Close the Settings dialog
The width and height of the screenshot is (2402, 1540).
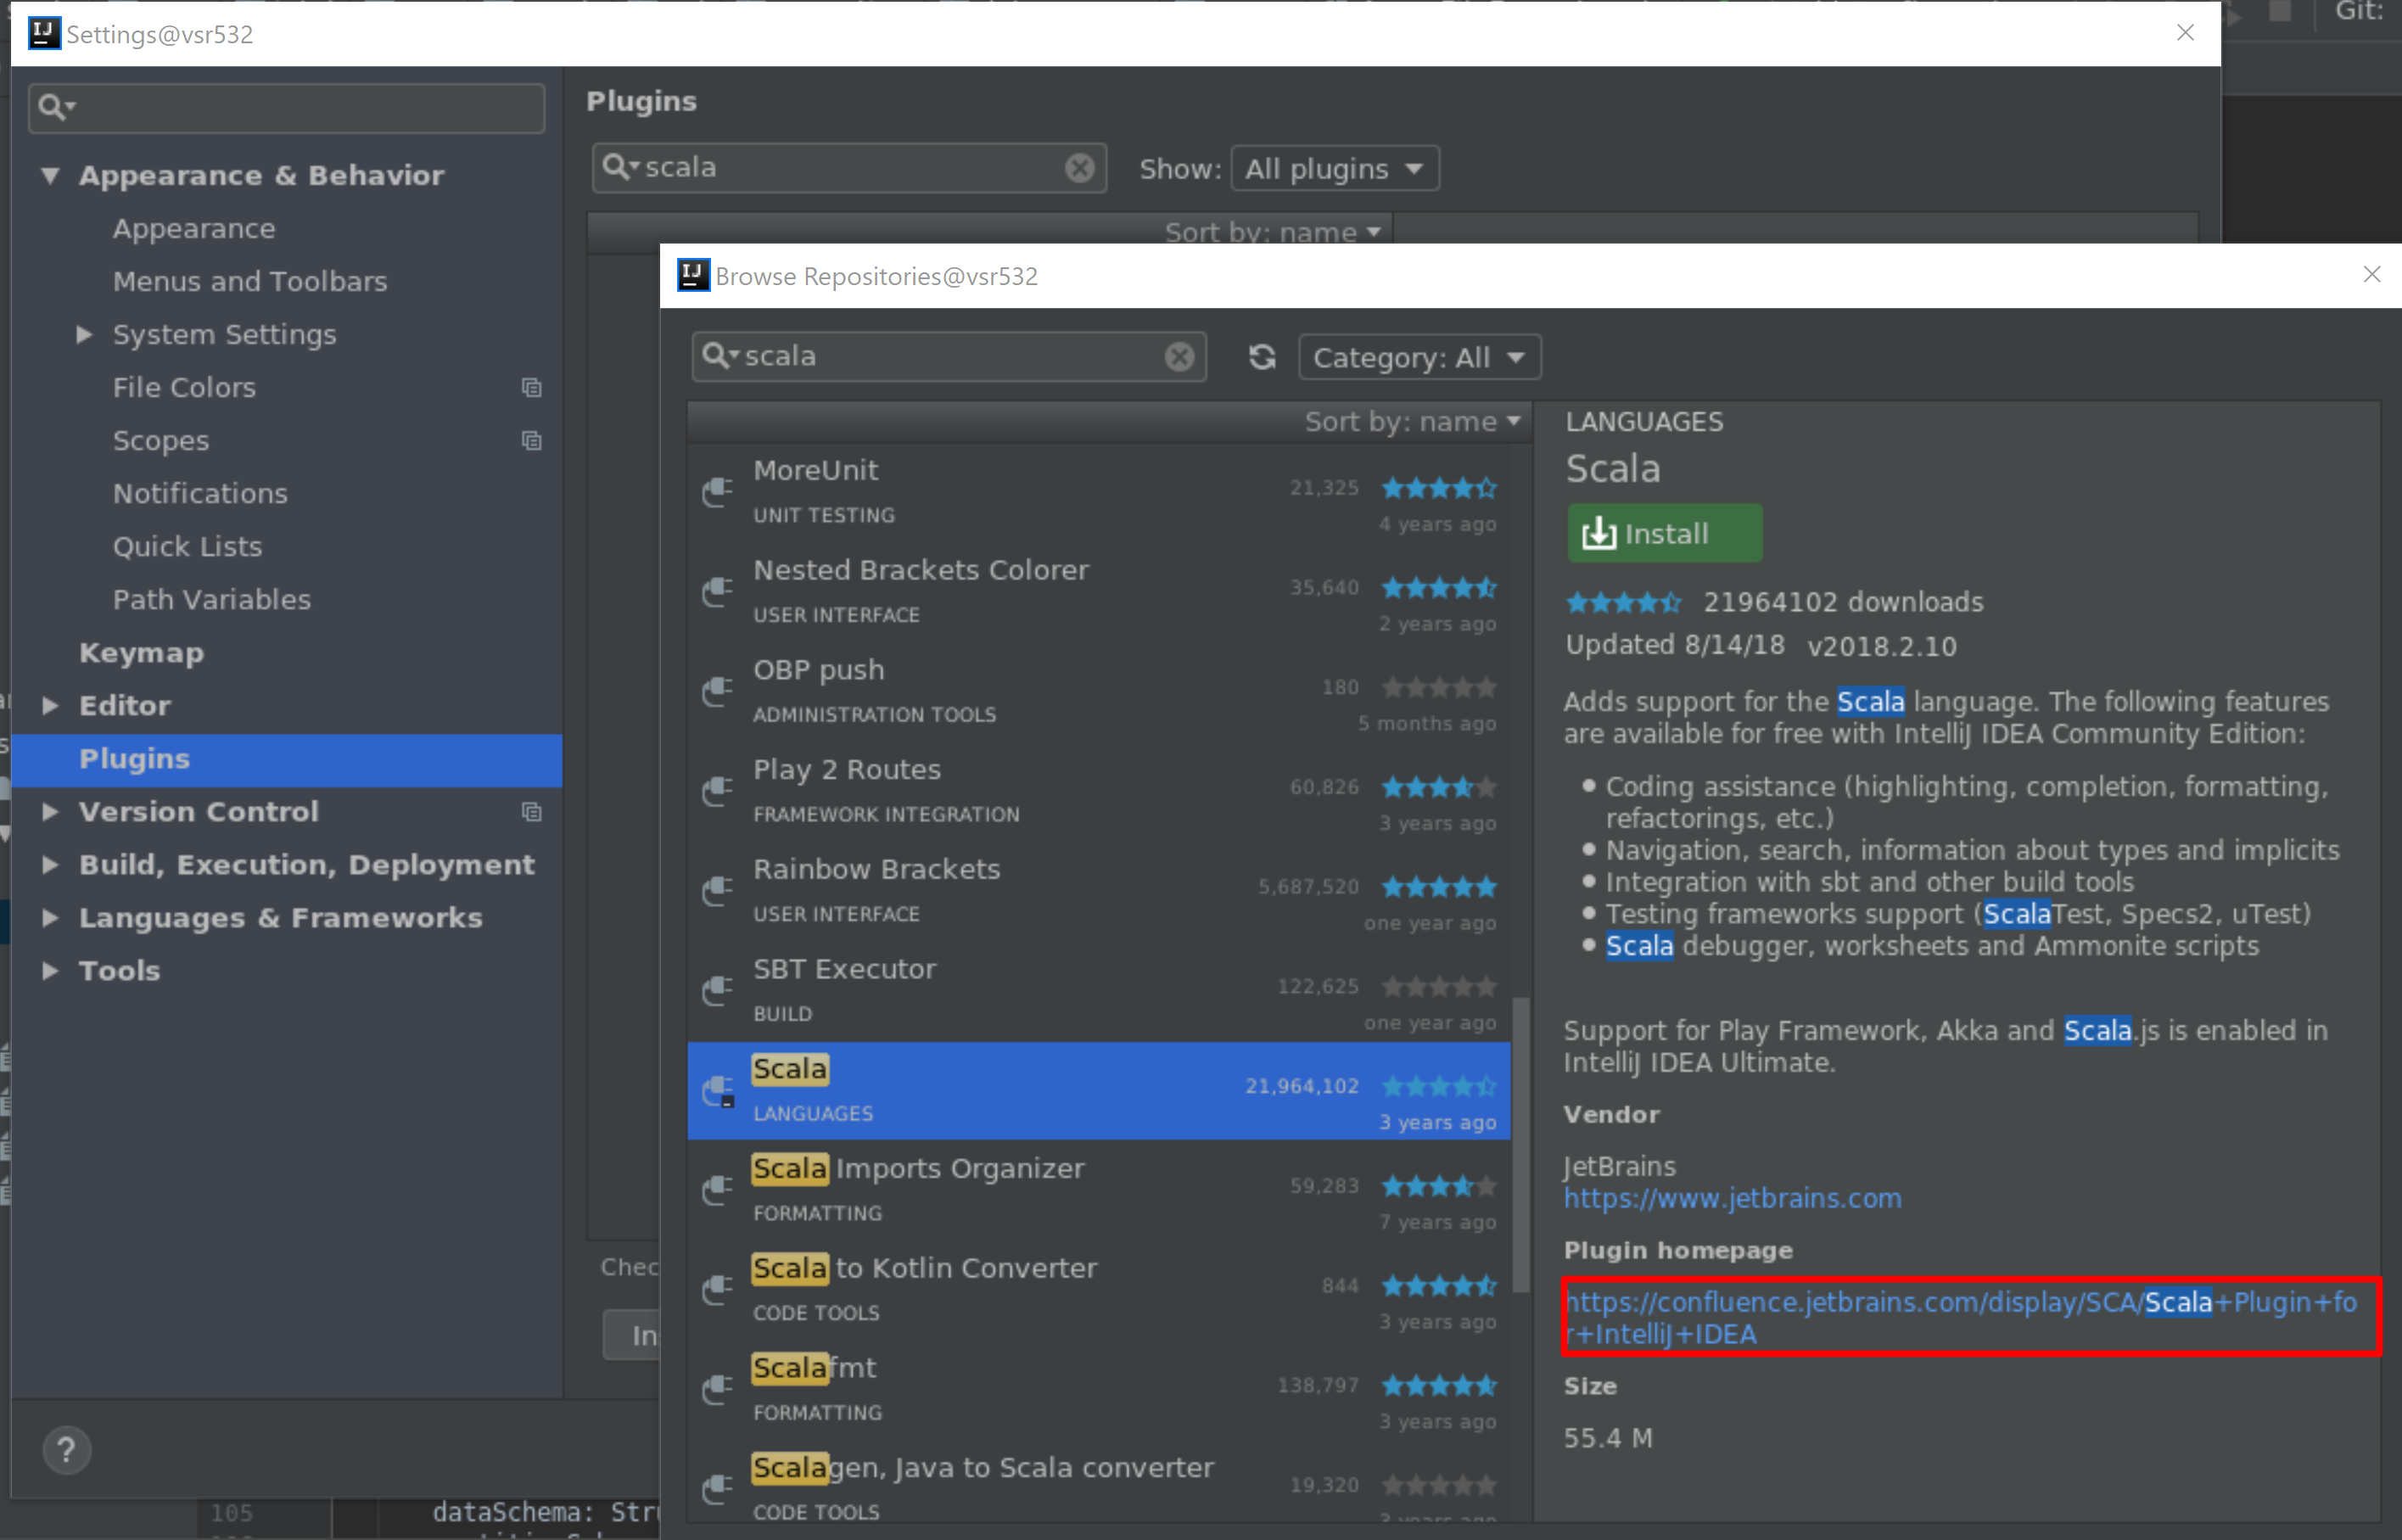(2186, 33)
